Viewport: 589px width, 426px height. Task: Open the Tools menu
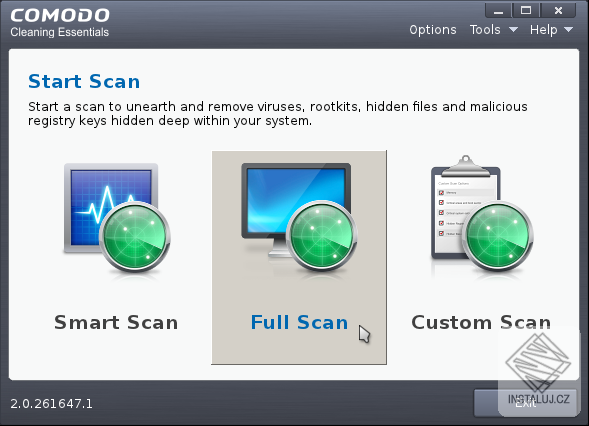tap(485, 30)
